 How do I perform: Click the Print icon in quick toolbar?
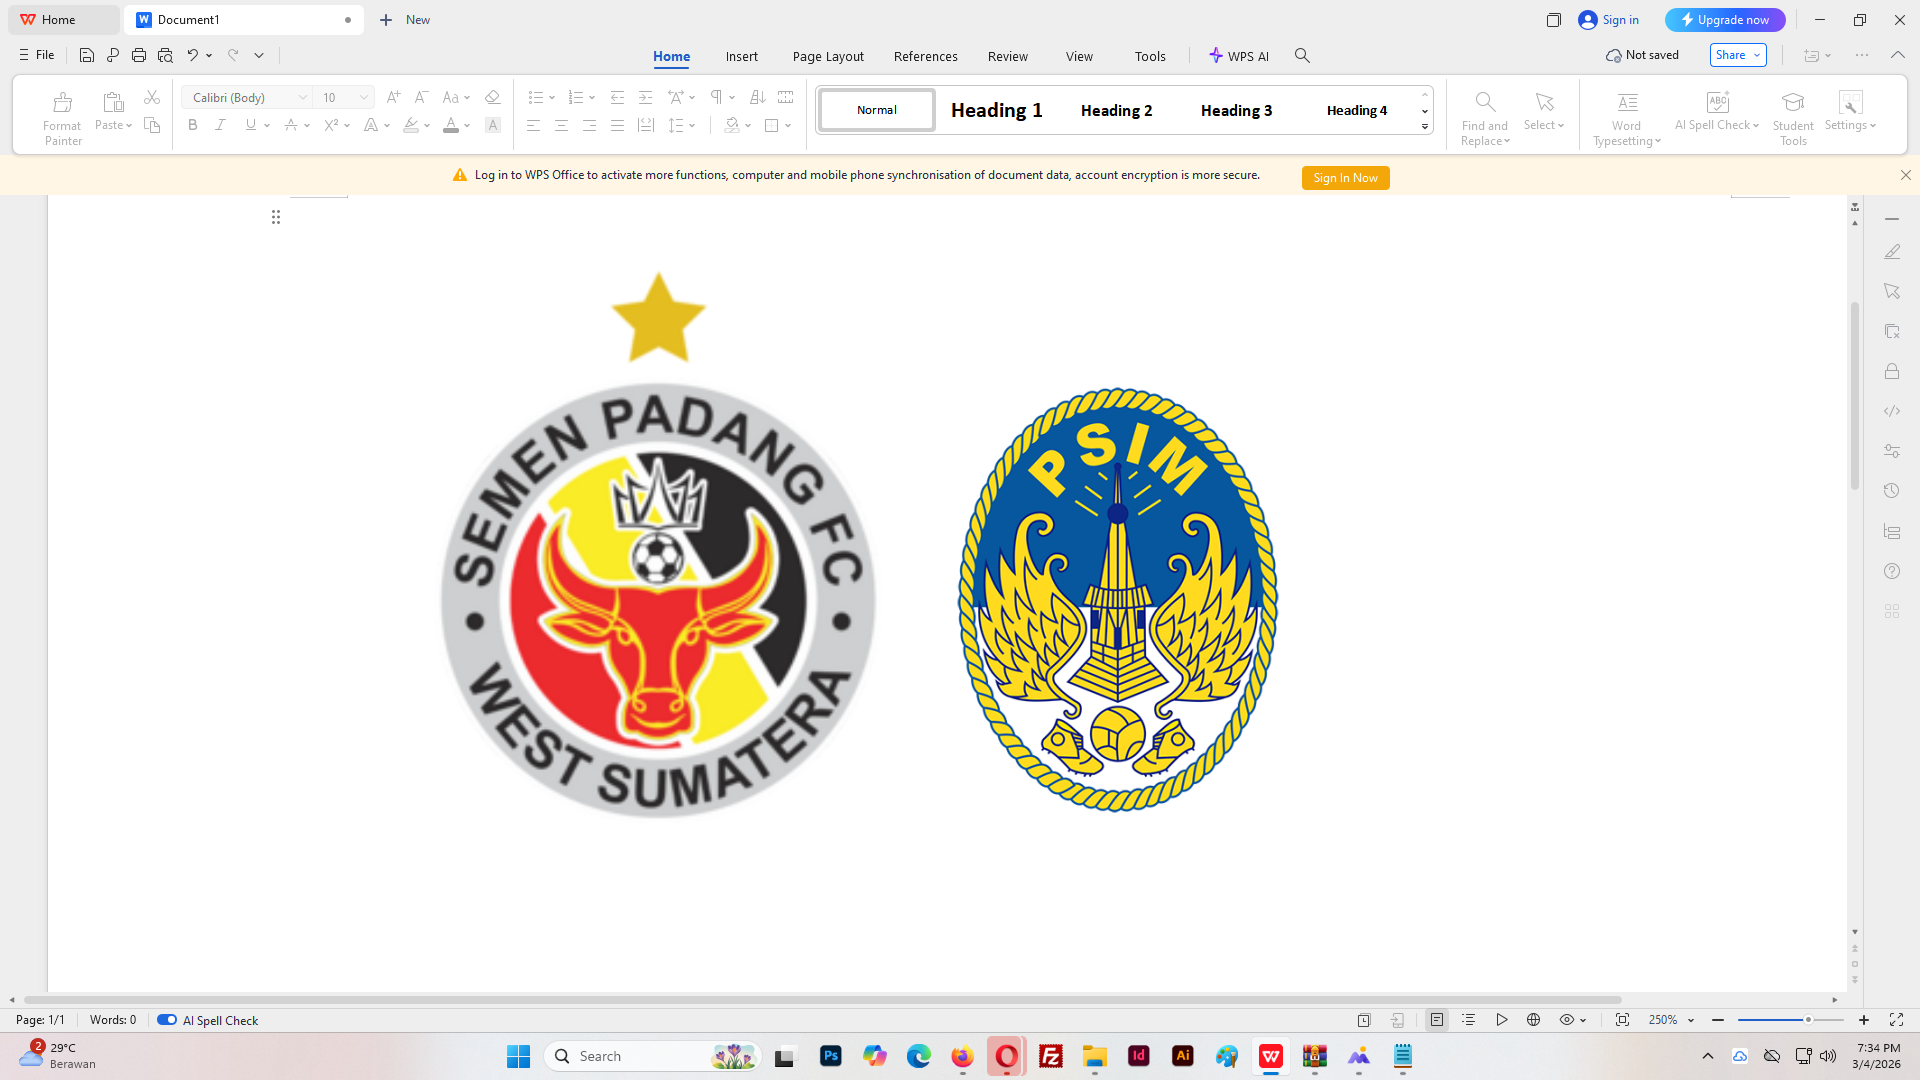tap(139, 56)
